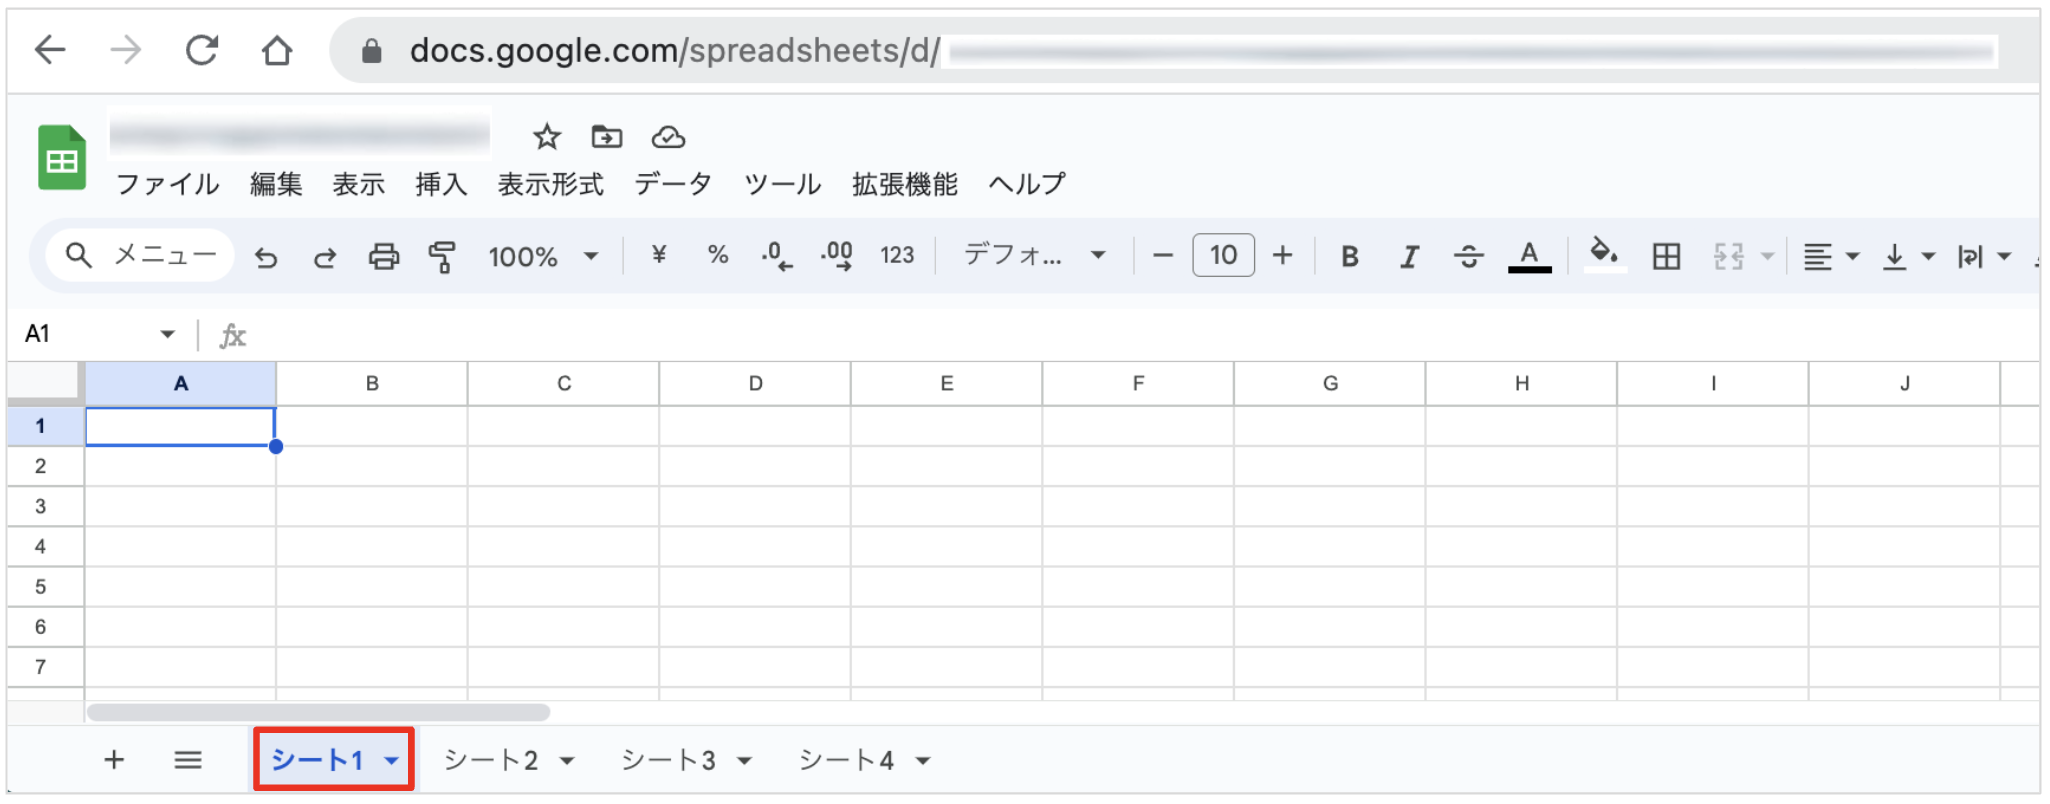
Task: Open the 編集 menu
Action: (x=276, y=184)
